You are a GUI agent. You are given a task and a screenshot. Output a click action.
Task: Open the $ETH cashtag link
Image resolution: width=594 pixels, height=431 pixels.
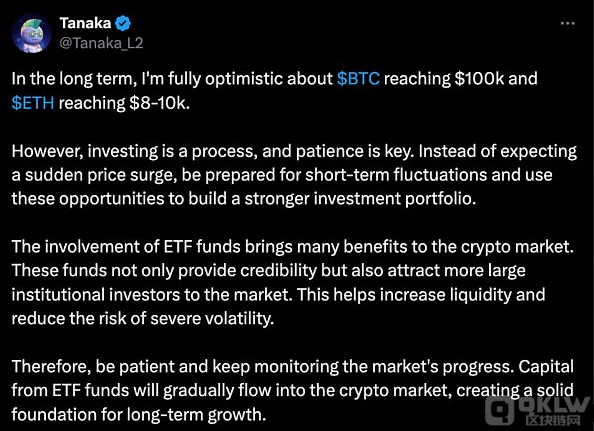pyautogui.click(x=33, y=103)
